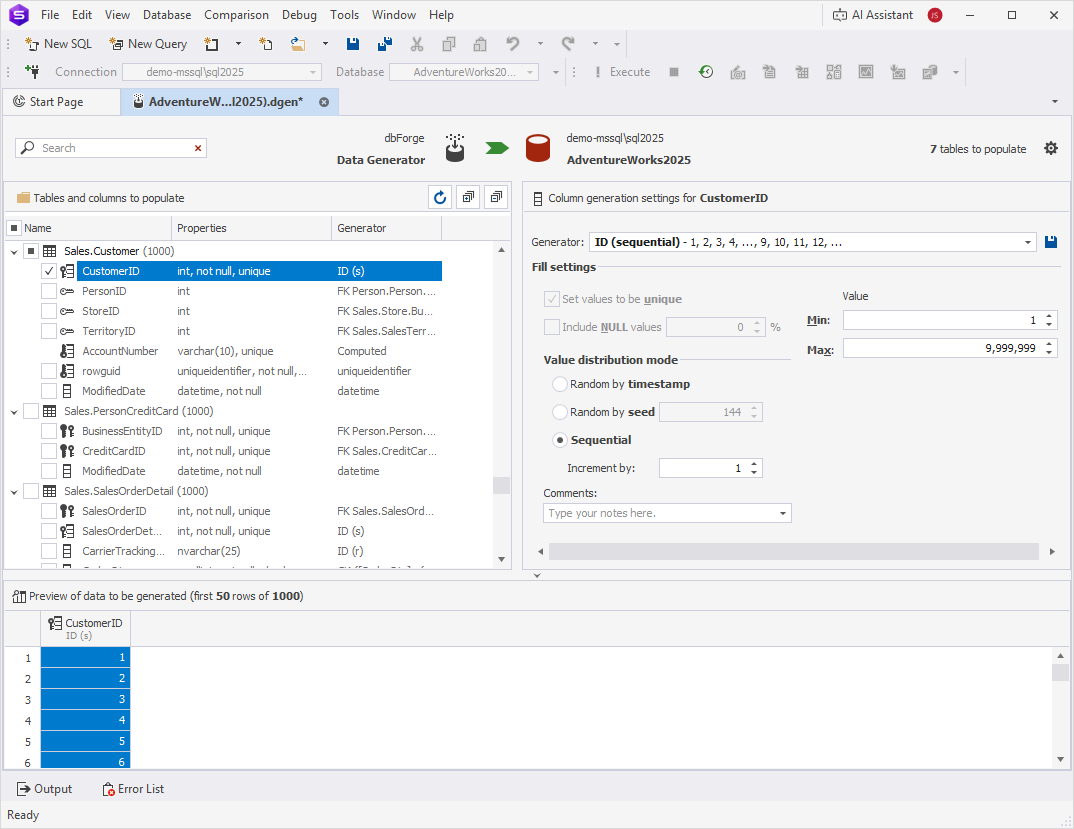Open the Error List panel

point(133,789)
